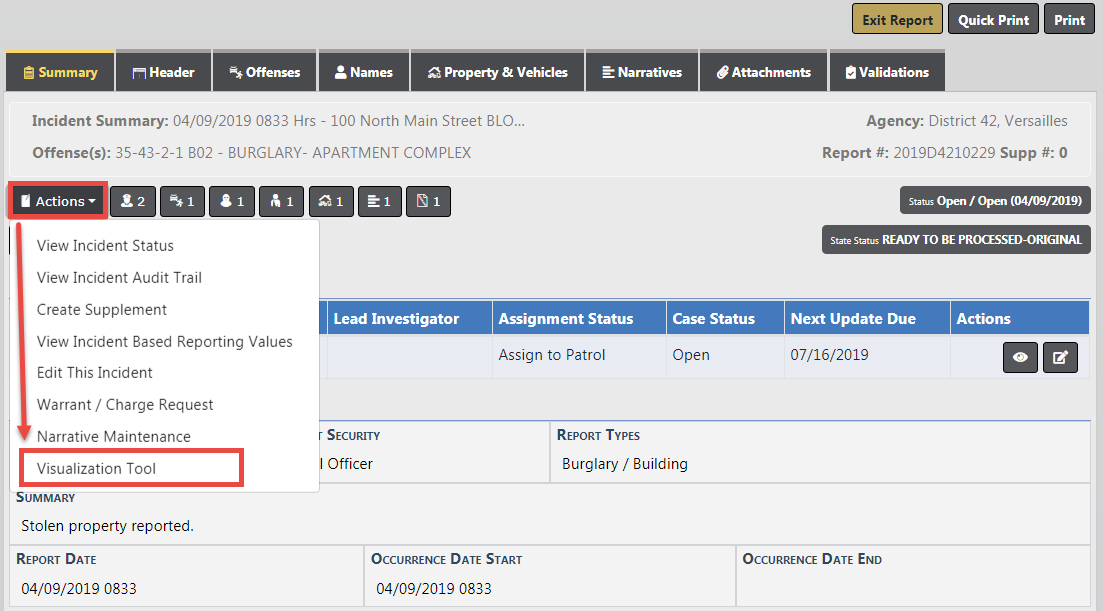Click the standing person count badge
The image size is (1103, 611).
(x=281, y=201)
